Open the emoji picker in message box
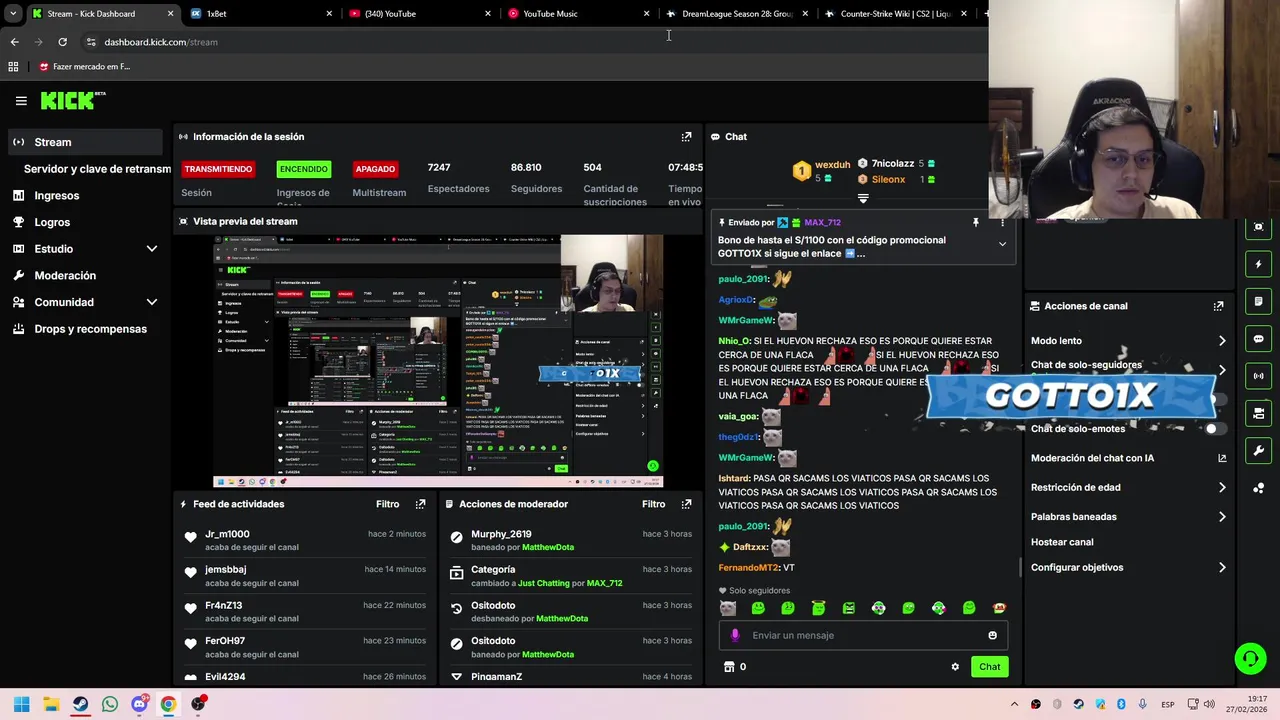 [x=992, y=635]
